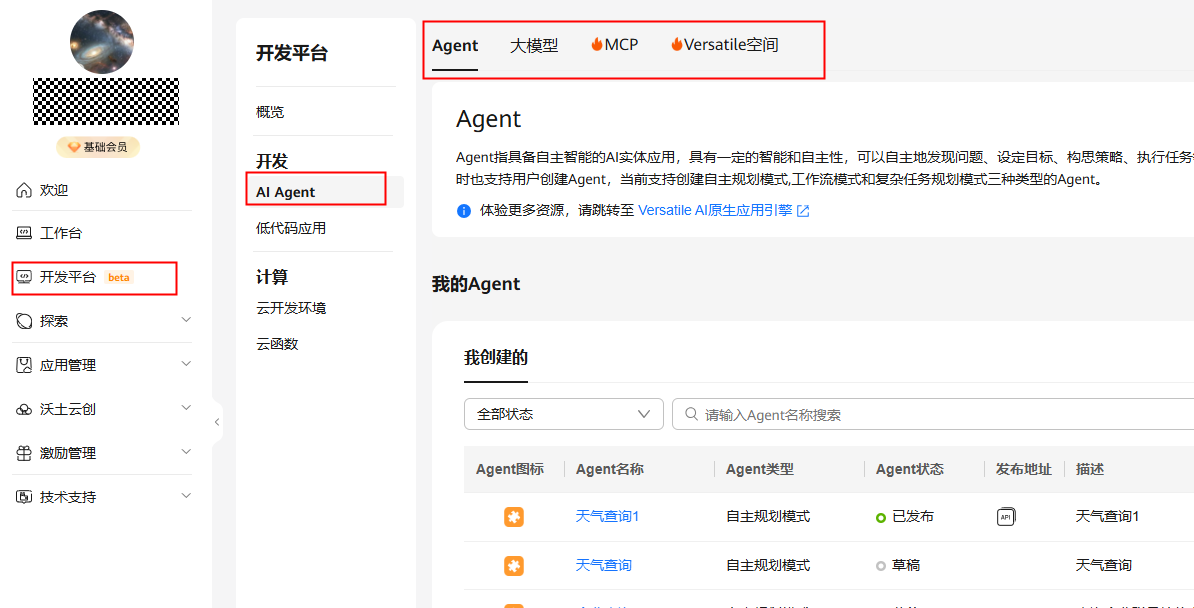Screen dimensions: 1194x608
Task: Click the API publish icon for 天气查询1
Action: tap(1005, 516)
